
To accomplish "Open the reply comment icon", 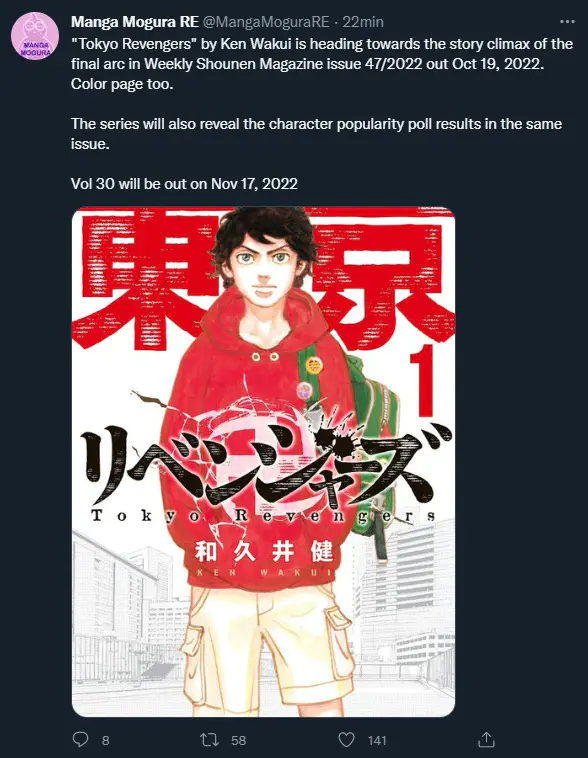I will pyautogui.click(x=80, y=740).
